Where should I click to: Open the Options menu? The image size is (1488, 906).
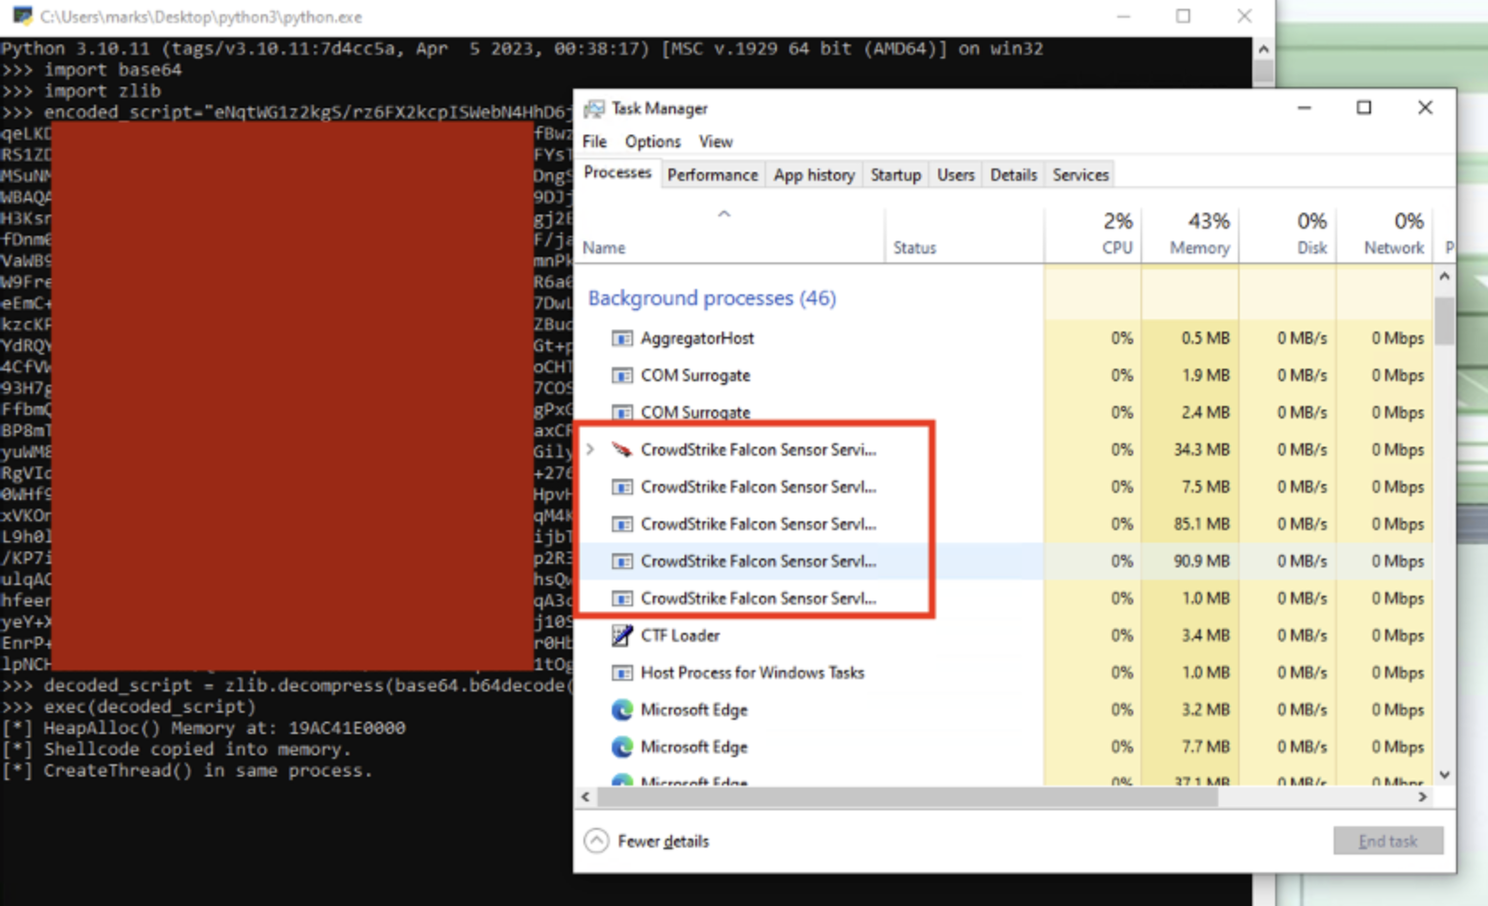[652, 141]
